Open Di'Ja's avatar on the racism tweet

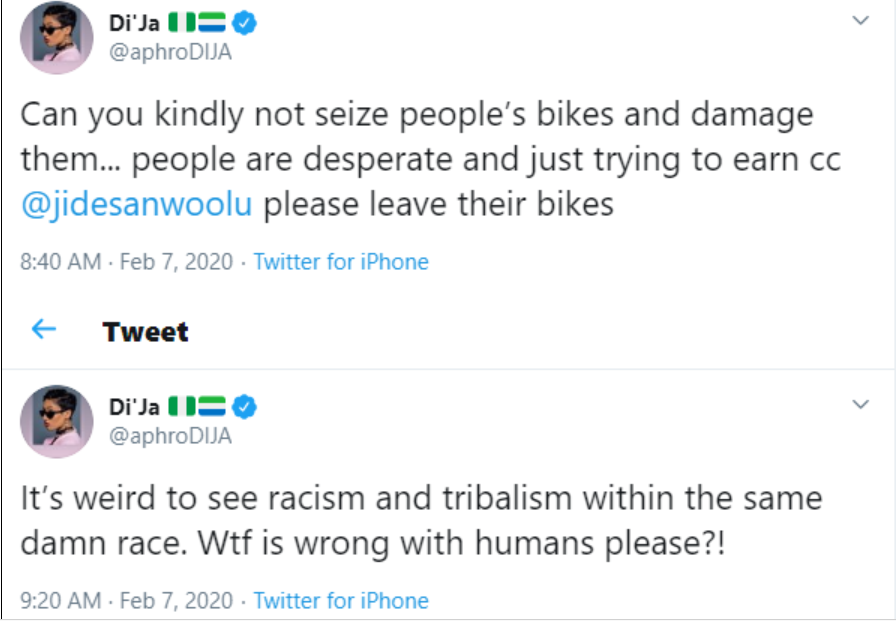coord(58,421)
